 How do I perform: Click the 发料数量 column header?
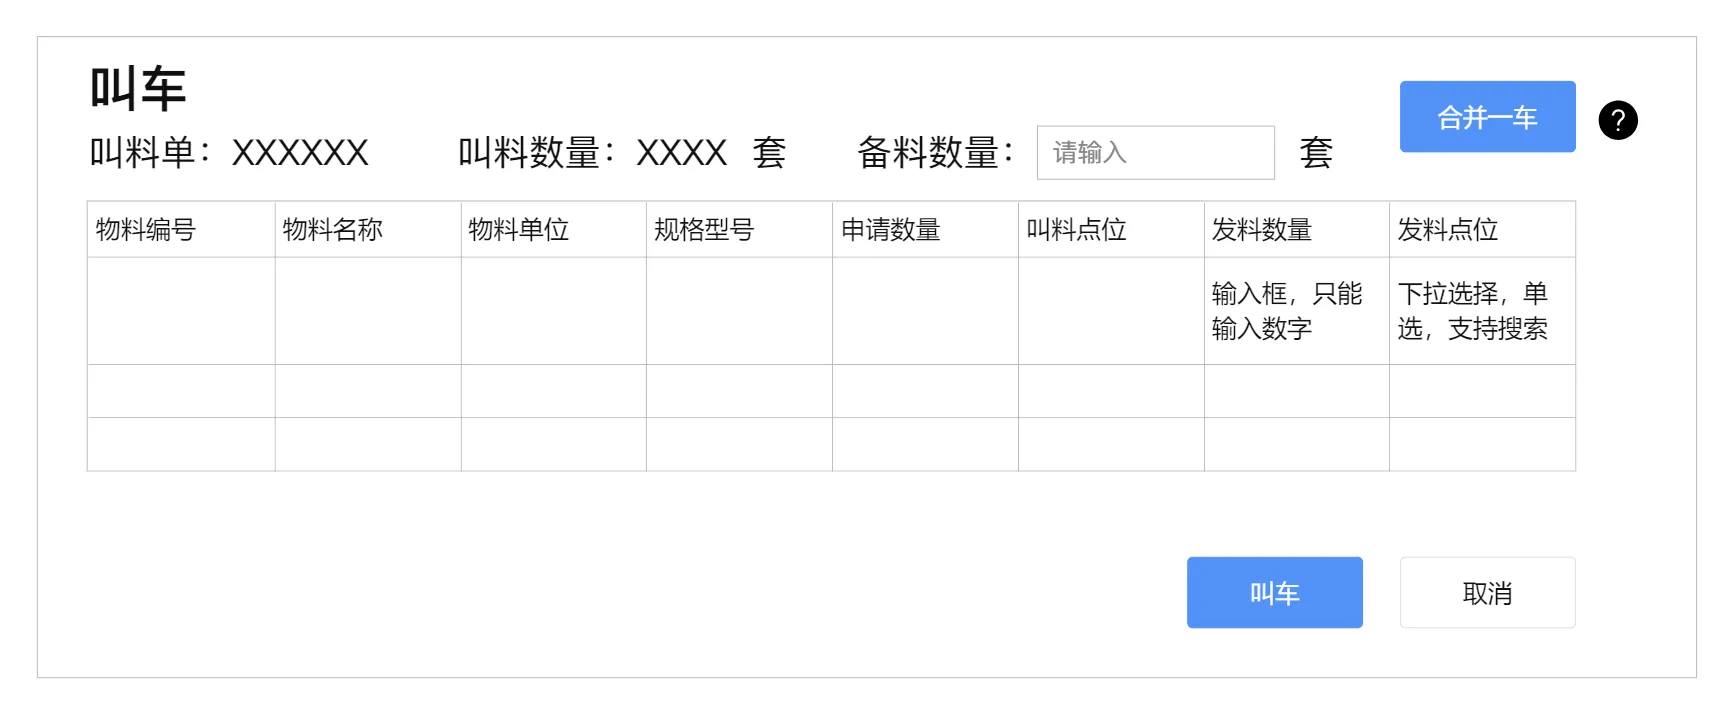coord(1296,229)
